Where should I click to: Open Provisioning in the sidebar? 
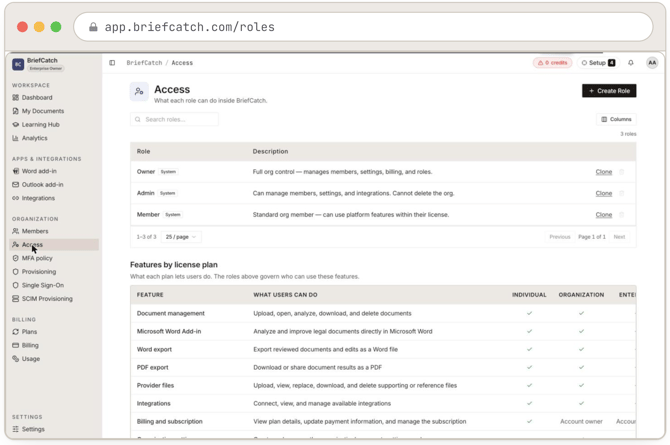34,272
